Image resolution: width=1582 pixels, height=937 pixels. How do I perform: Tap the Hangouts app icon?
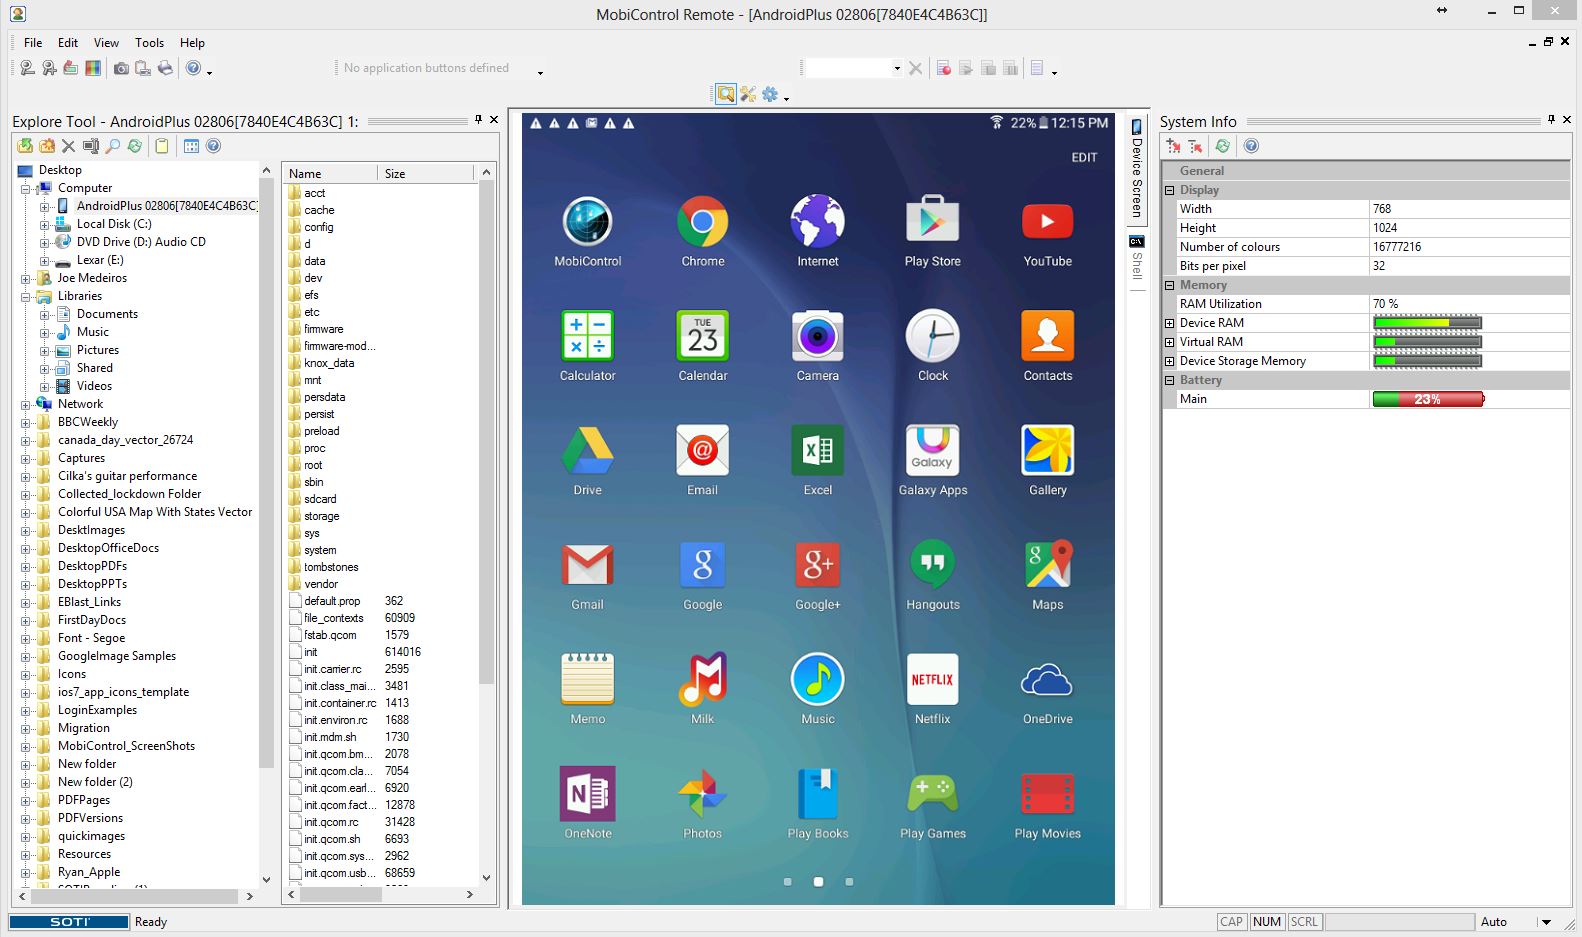click(x=933, y=575)
